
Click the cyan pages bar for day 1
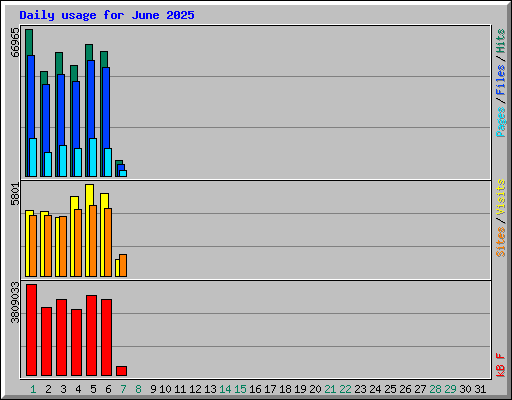[x=33, y=157]
